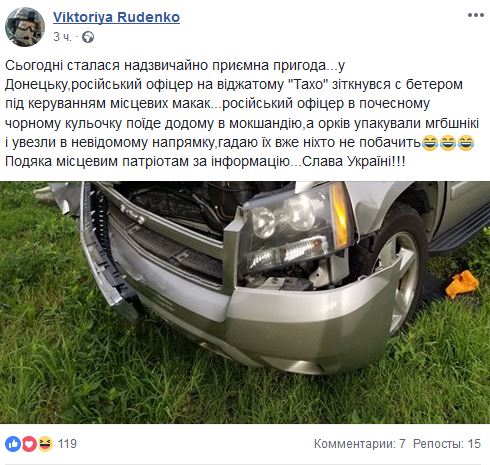Click the red heart reaction icon

[x=29, y=444]
